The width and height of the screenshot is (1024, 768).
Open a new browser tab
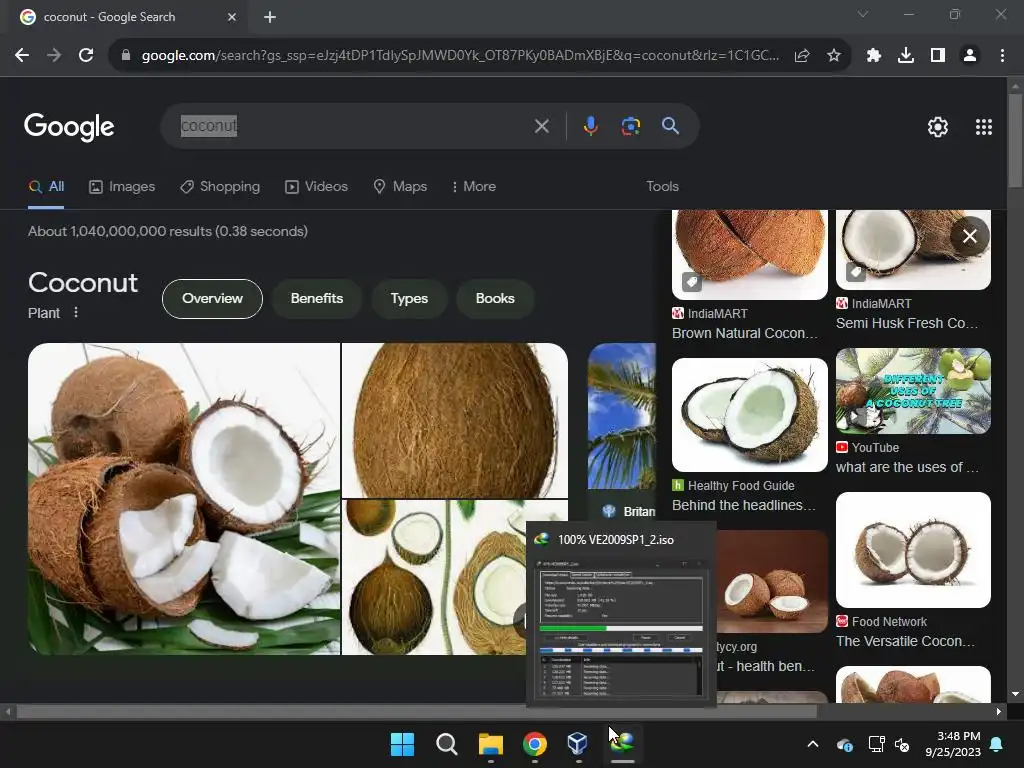(270, 17)
